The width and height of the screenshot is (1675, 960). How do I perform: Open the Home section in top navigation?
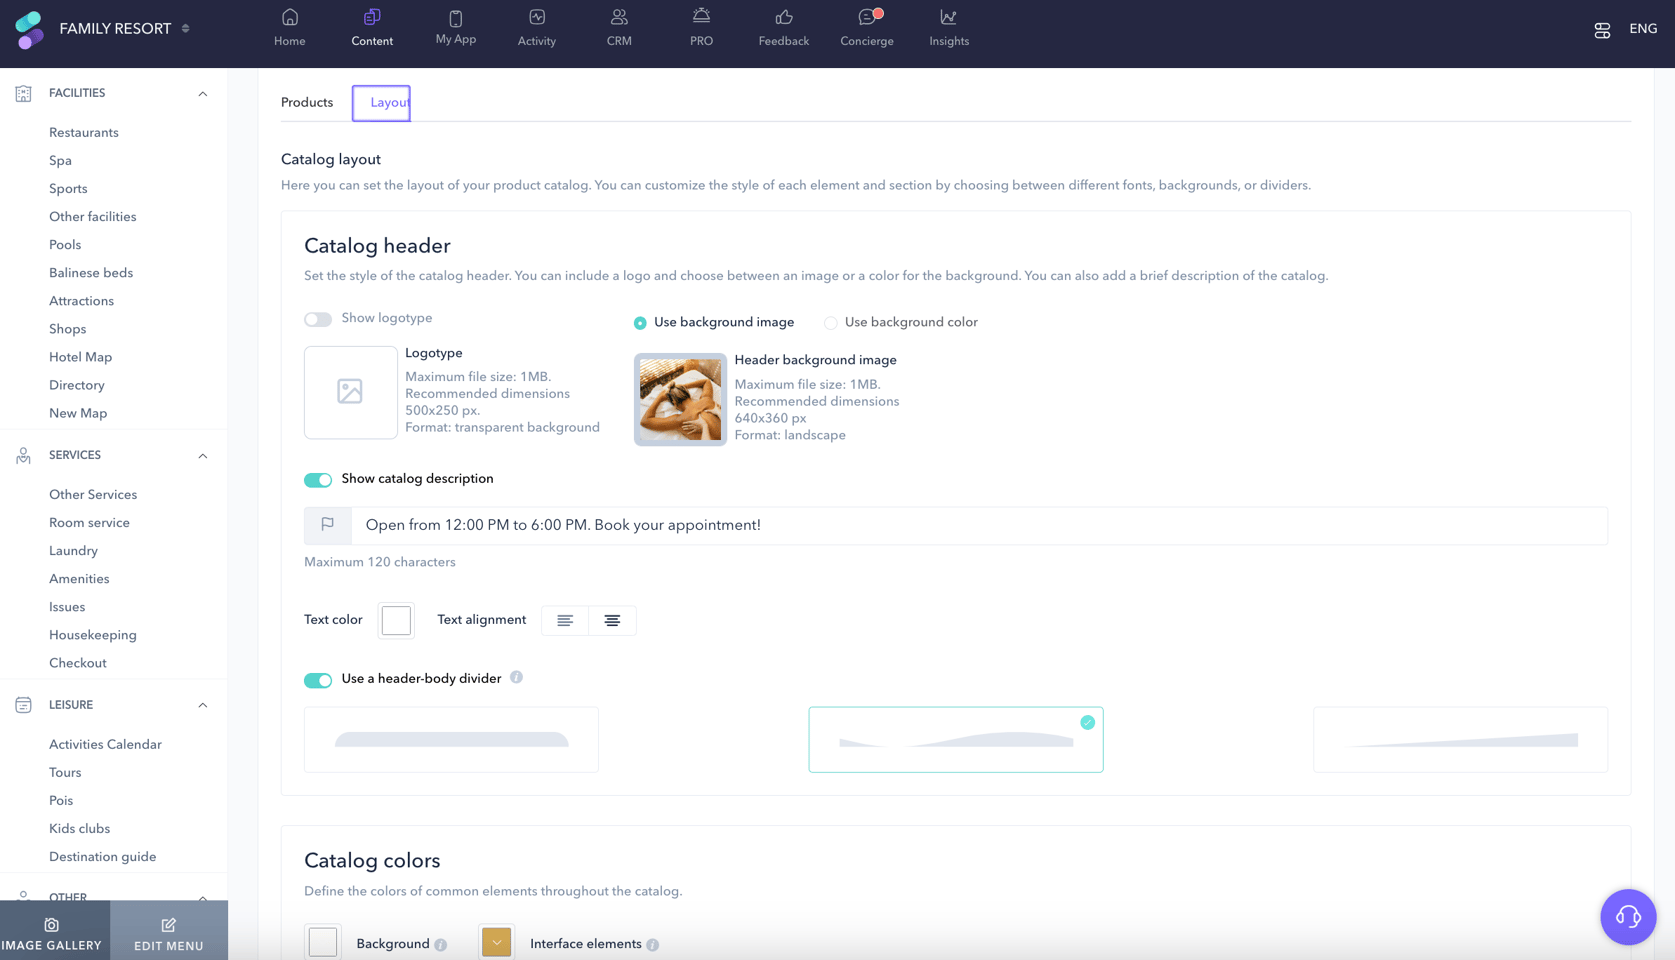[289, 28]
